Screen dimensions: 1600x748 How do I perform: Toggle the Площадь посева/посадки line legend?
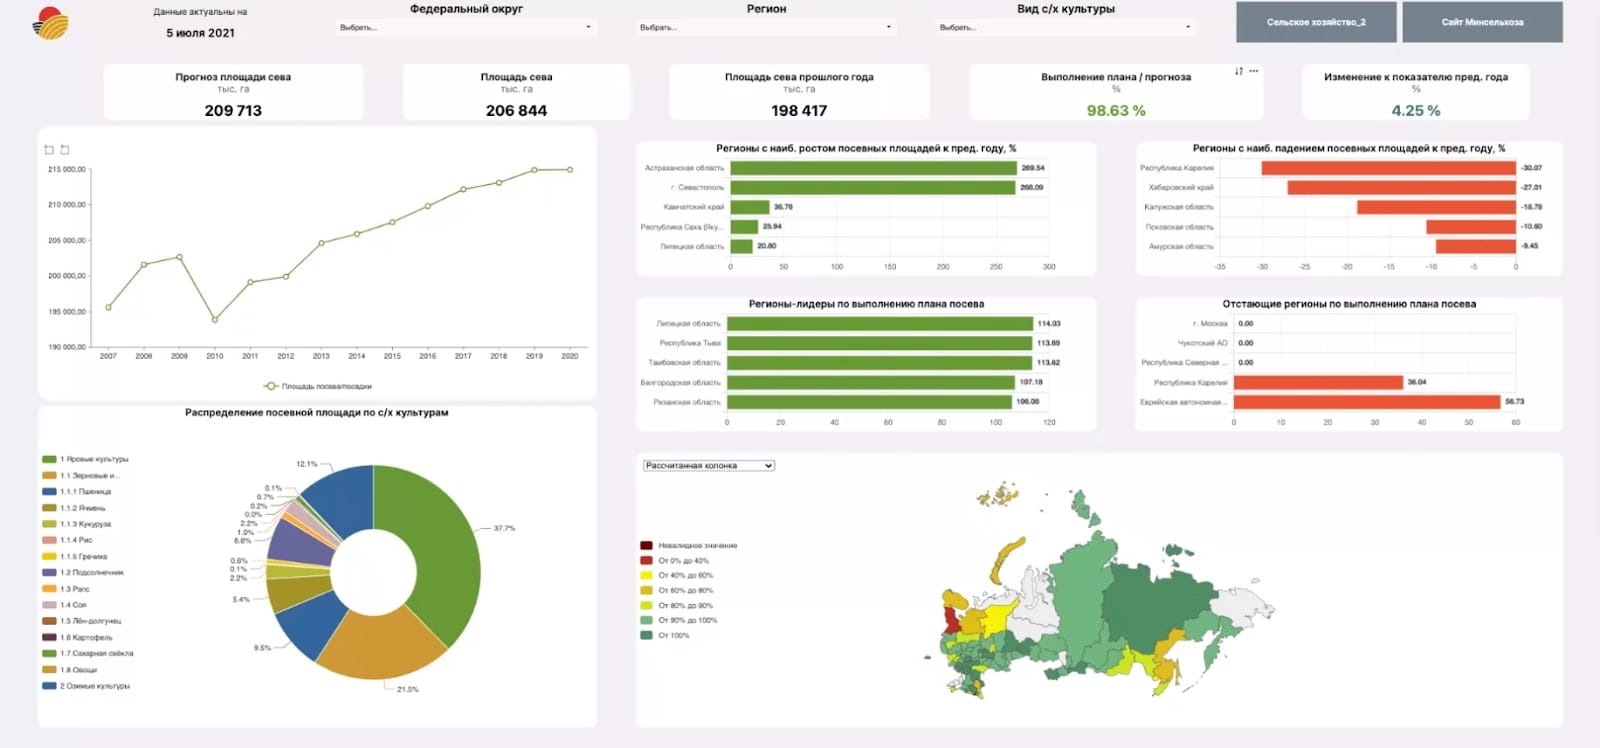click(x=317, y=386)
